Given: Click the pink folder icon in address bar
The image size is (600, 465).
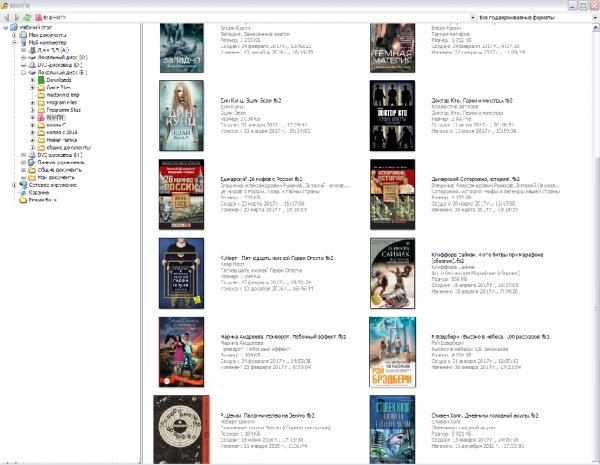Looking at the screenshot, I should pos(38,18).
